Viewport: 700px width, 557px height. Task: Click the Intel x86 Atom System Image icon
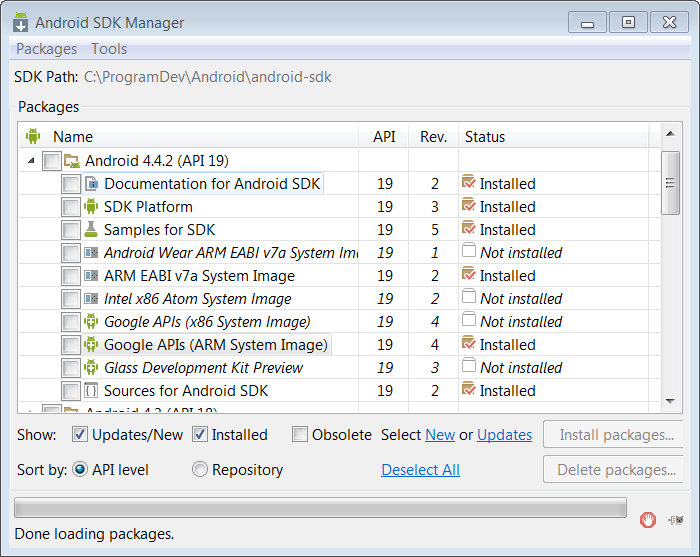[x=92, y=299]
